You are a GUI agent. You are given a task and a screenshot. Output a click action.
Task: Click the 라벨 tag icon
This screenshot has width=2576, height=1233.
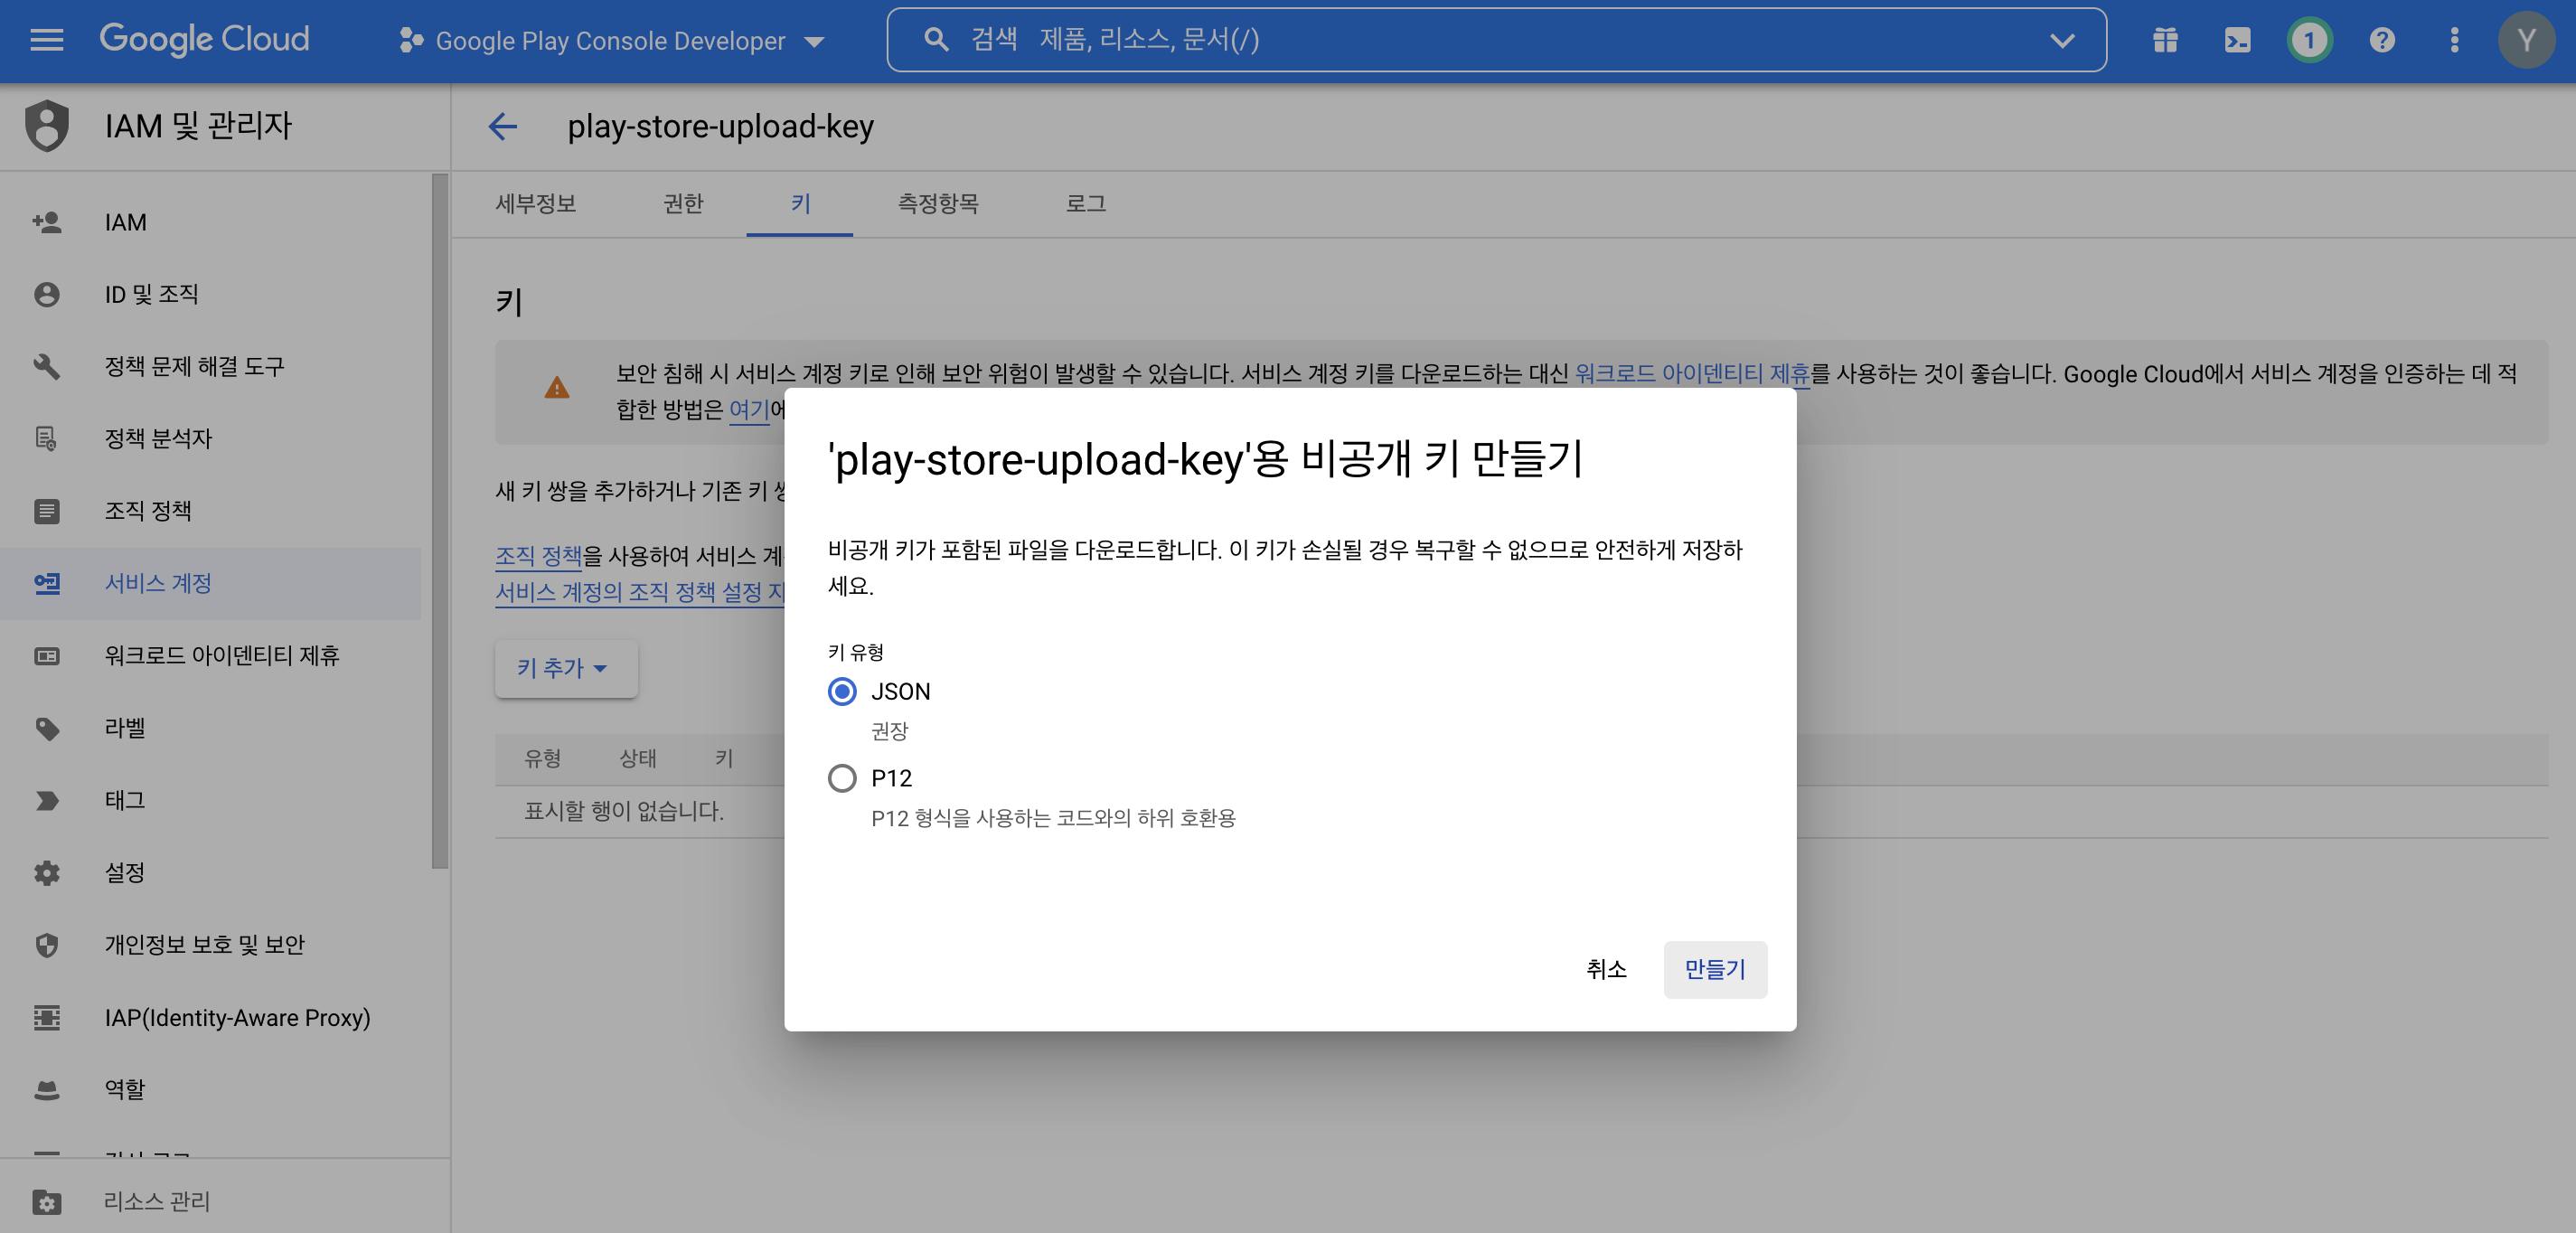47,728
